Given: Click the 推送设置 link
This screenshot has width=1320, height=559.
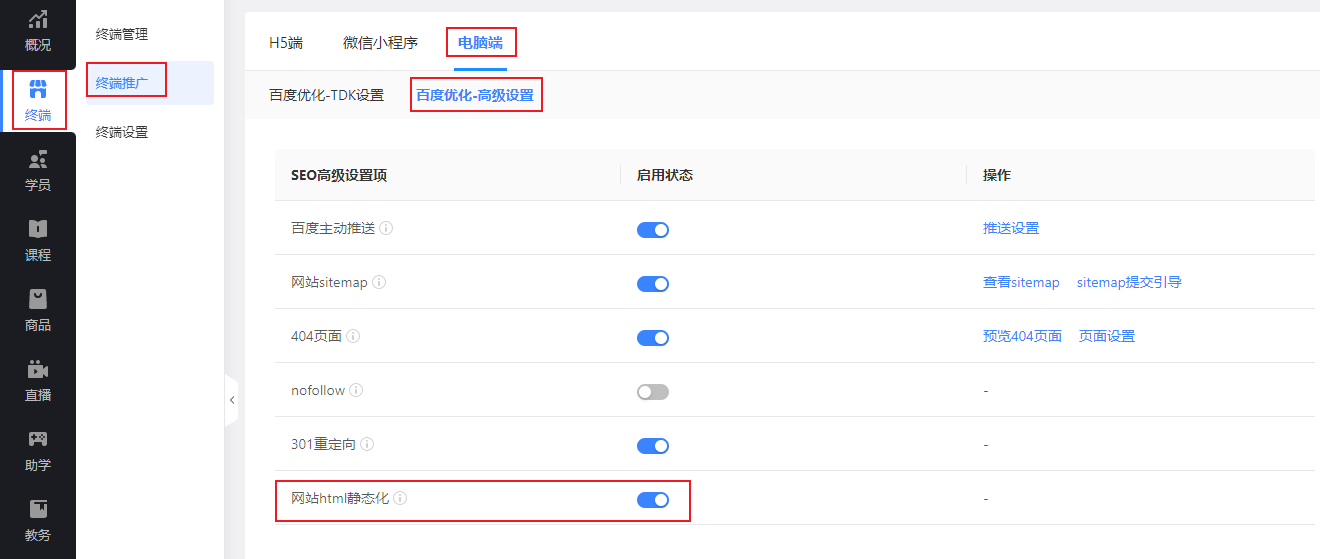Looking at the screenshot, I should (x=1011, y=228).
